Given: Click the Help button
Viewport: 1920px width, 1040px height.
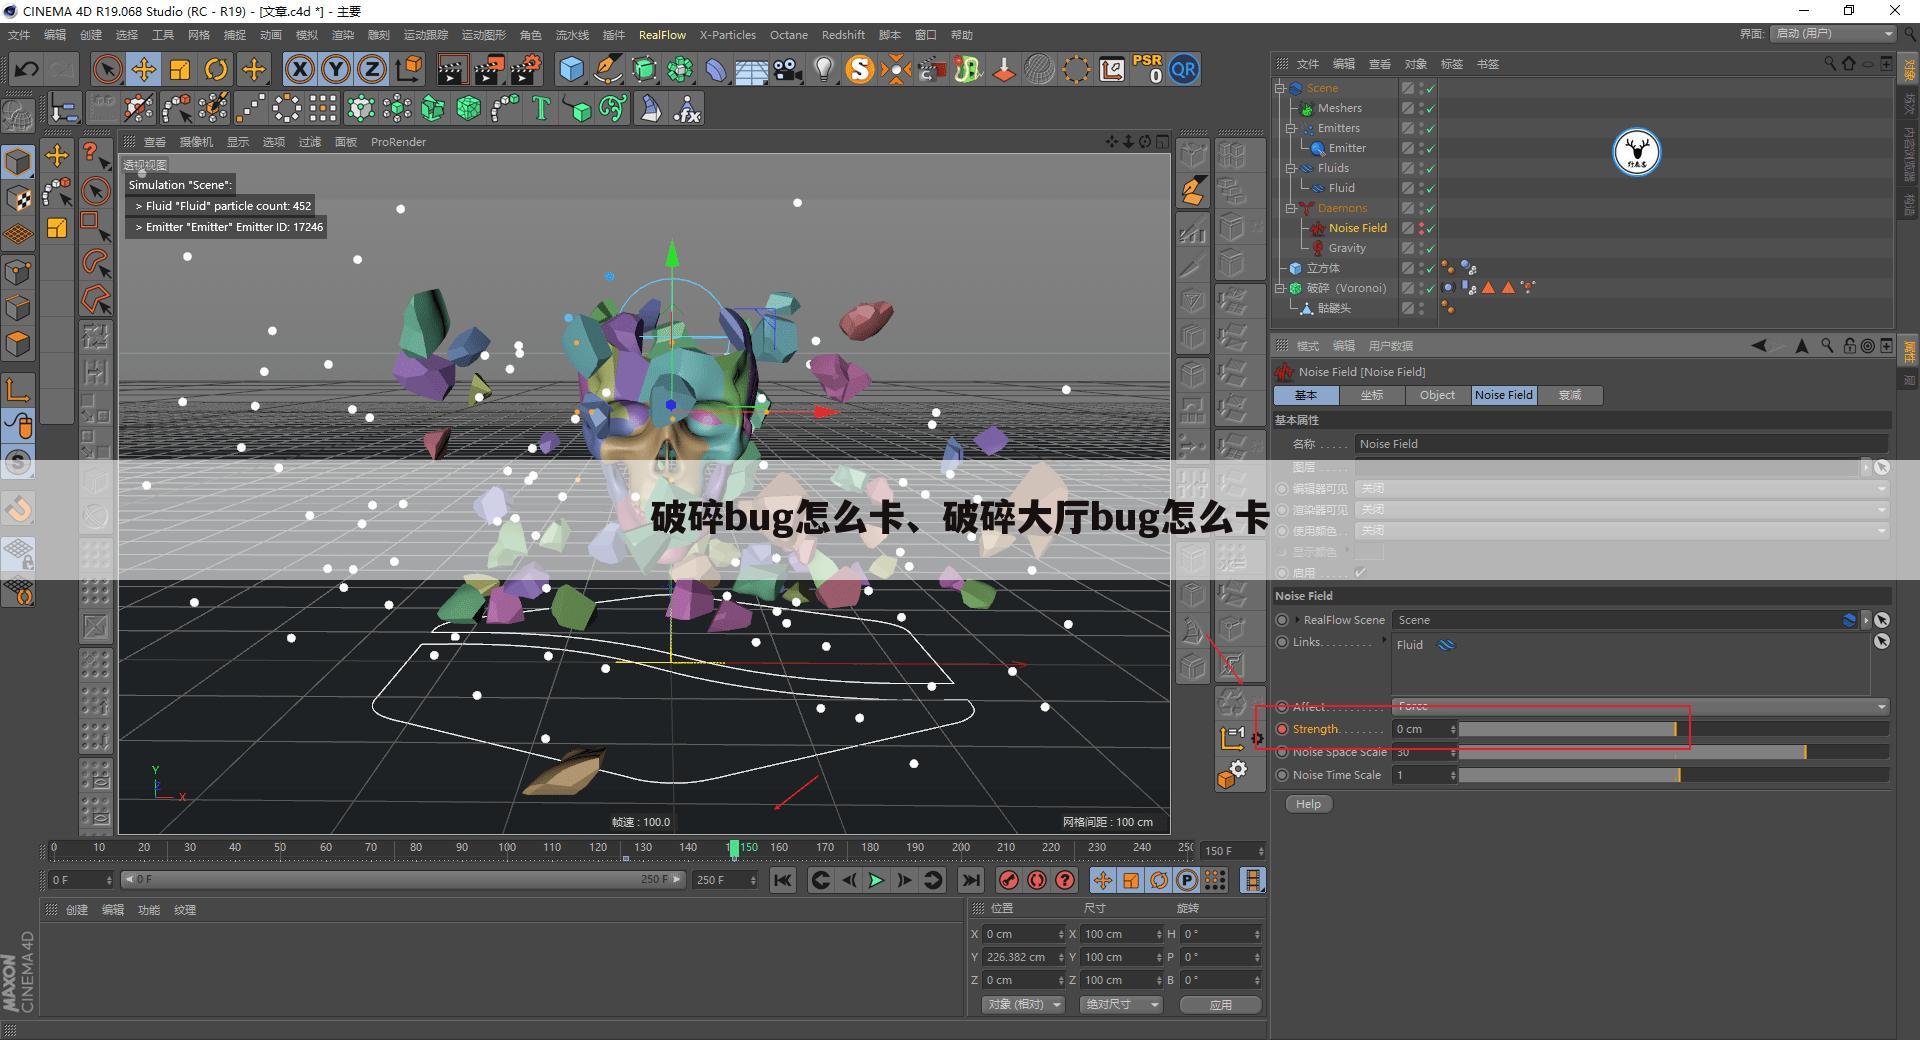Looking at the screenshot, I should [1308, 804].
